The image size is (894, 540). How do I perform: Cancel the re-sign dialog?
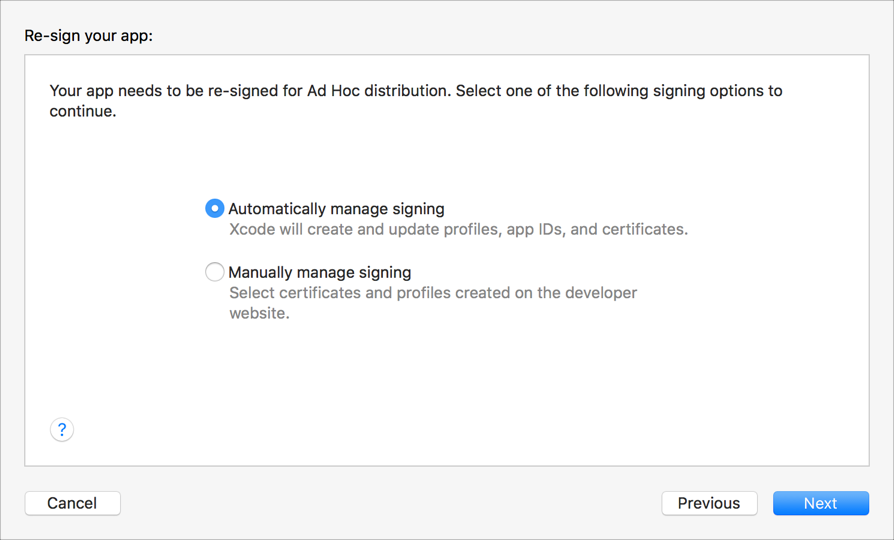72,503
